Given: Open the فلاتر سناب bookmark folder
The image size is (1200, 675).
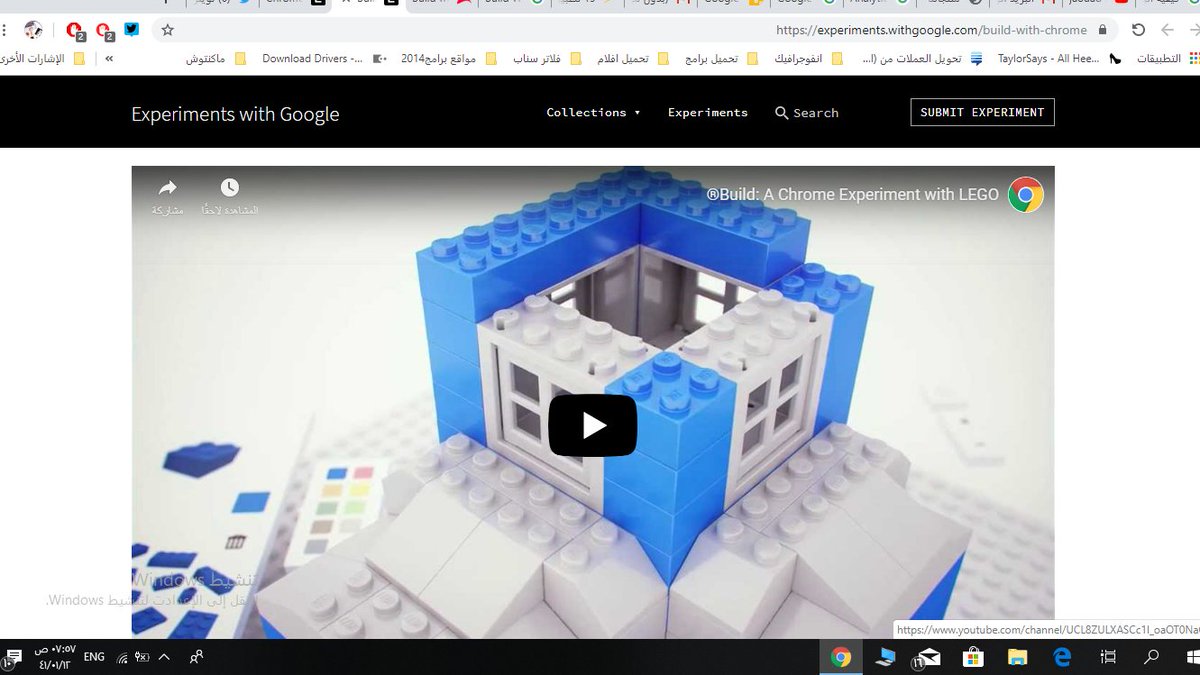Looking at the screenshot, I should point(547,59).
